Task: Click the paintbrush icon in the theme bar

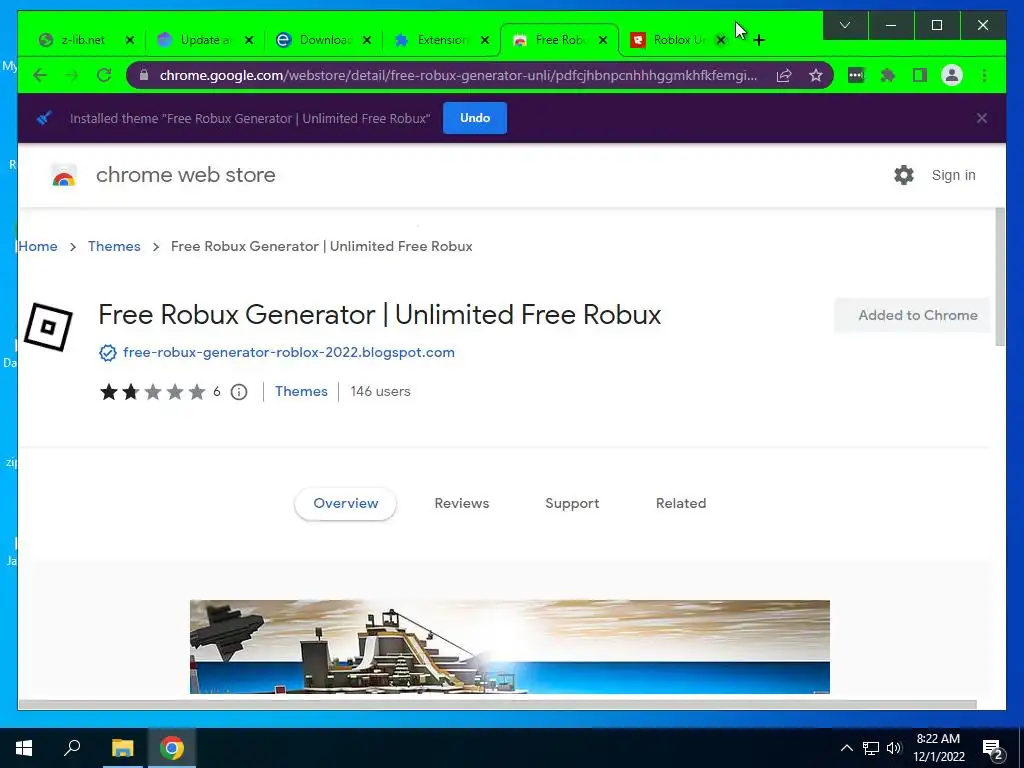Action: [x=44, y=118]
